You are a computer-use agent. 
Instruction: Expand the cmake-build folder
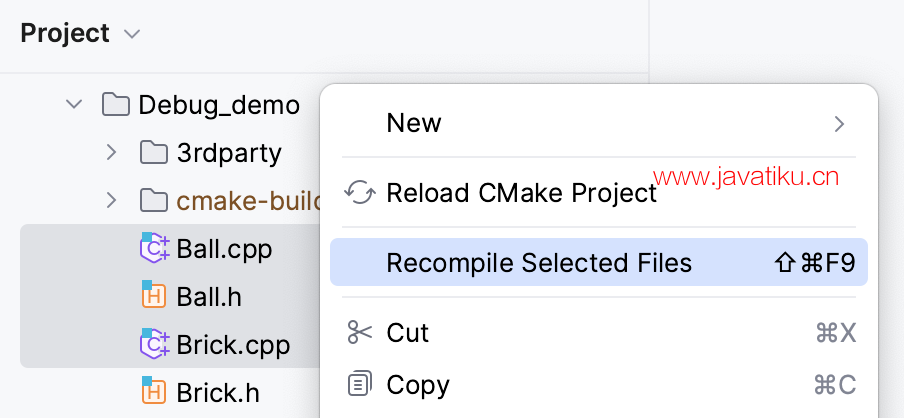pos(112,201)
